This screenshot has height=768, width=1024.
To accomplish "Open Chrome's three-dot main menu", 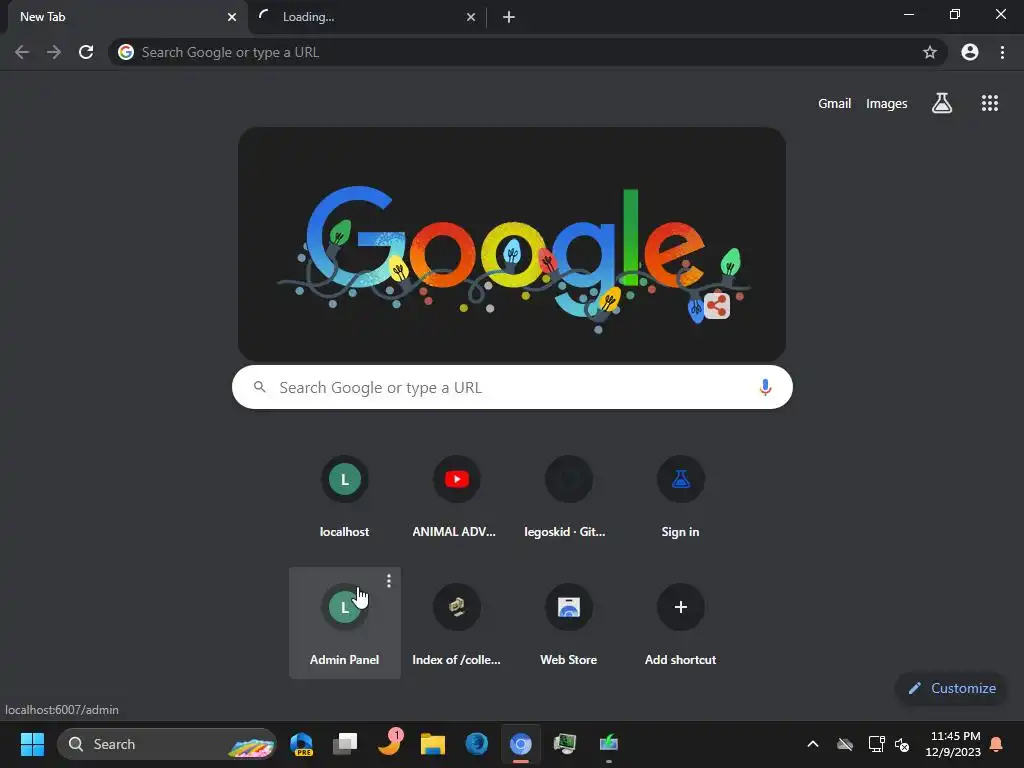I will pos(1002,52).
